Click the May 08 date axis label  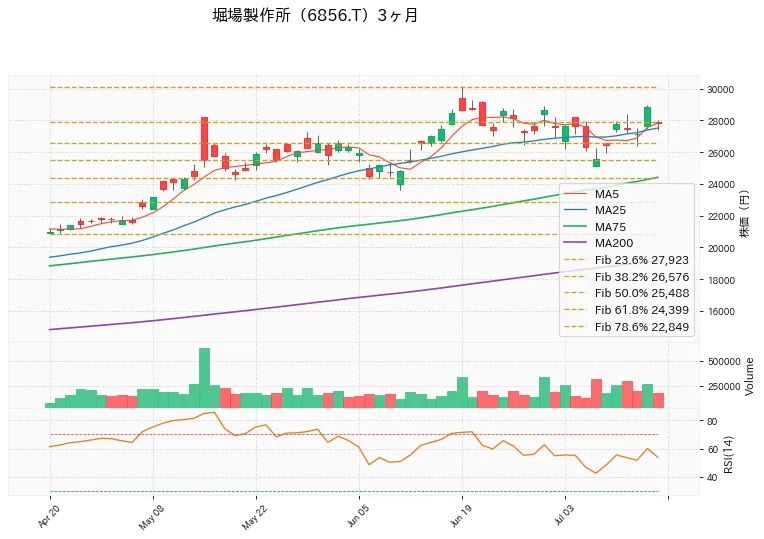tap(151, 518)
